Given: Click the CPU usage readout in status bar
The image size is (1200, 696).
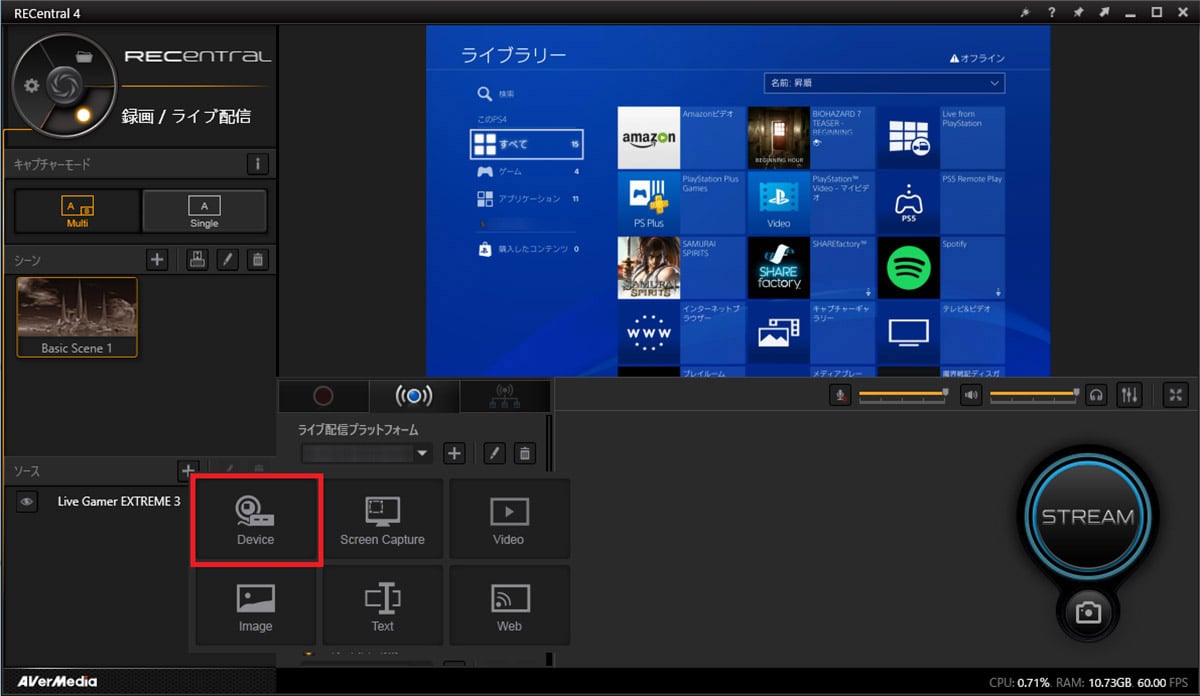Looking at the screenshot, I should tap(1020, 682).
